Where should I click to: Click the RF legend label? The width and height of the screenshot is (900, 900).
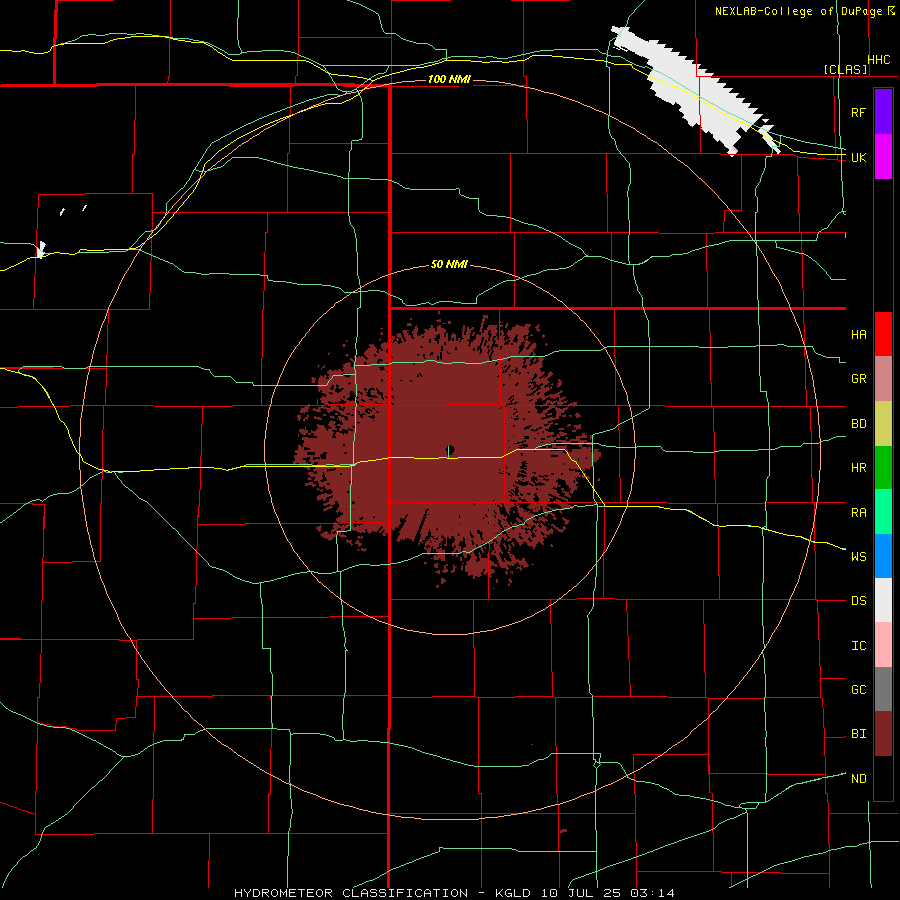(x=858, y=112)
